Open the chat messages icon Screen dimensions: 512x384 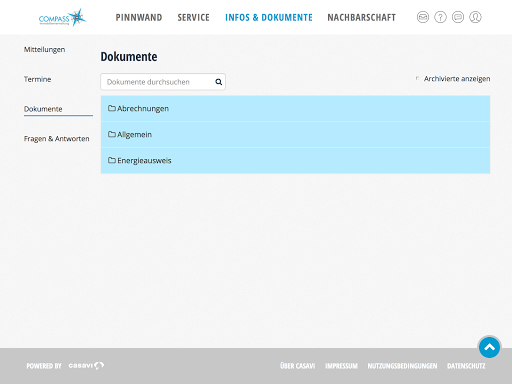click(x=458, y=17)
